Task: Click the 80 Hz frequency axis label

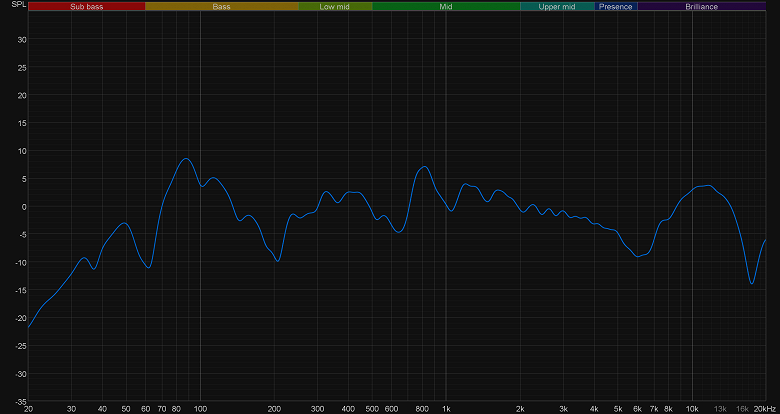Action: coord(176,409)
